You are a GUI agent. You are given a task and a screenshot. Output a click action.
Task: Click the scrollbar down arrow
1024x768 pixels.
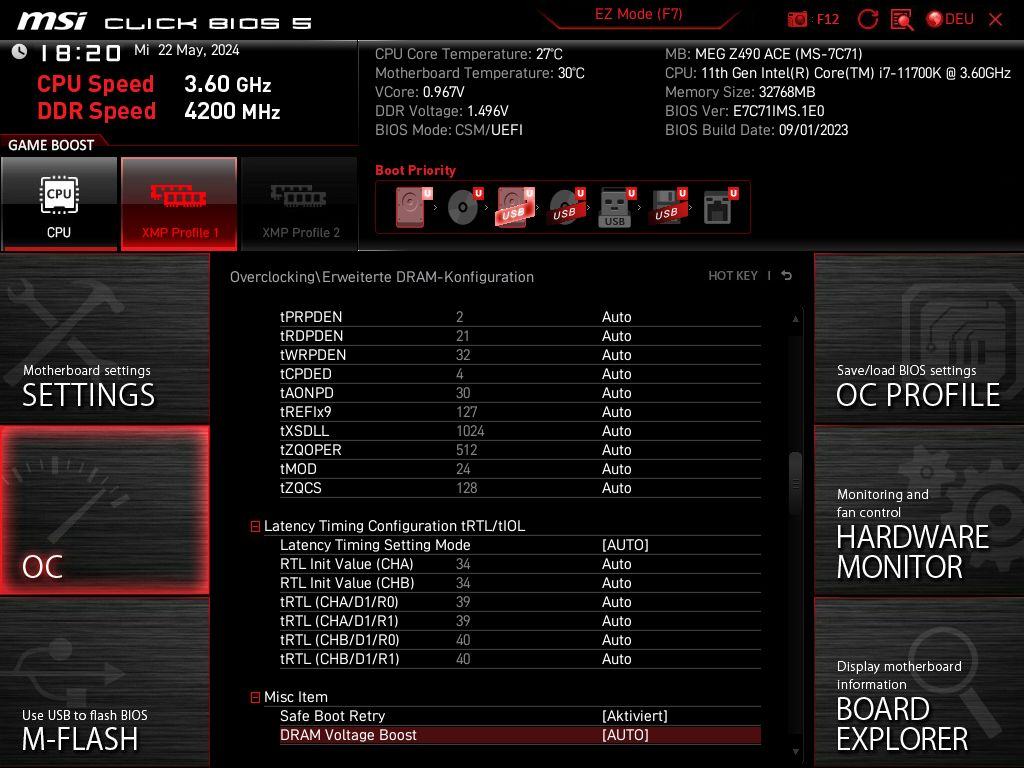pyautogui.click(x=795, y=752)
